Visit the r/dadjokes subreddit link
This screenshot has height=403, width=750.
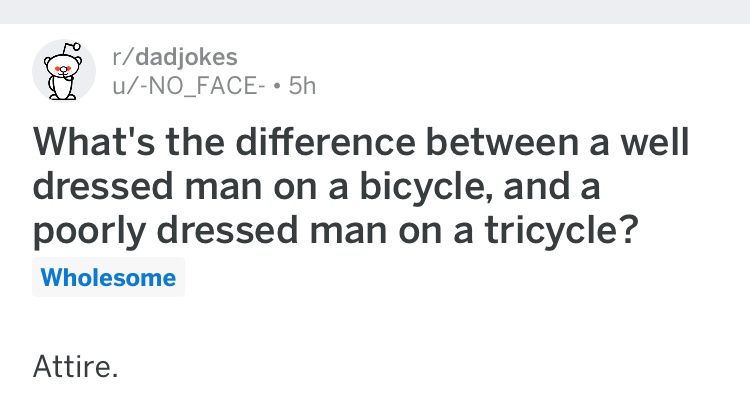(x=175, y=57)
